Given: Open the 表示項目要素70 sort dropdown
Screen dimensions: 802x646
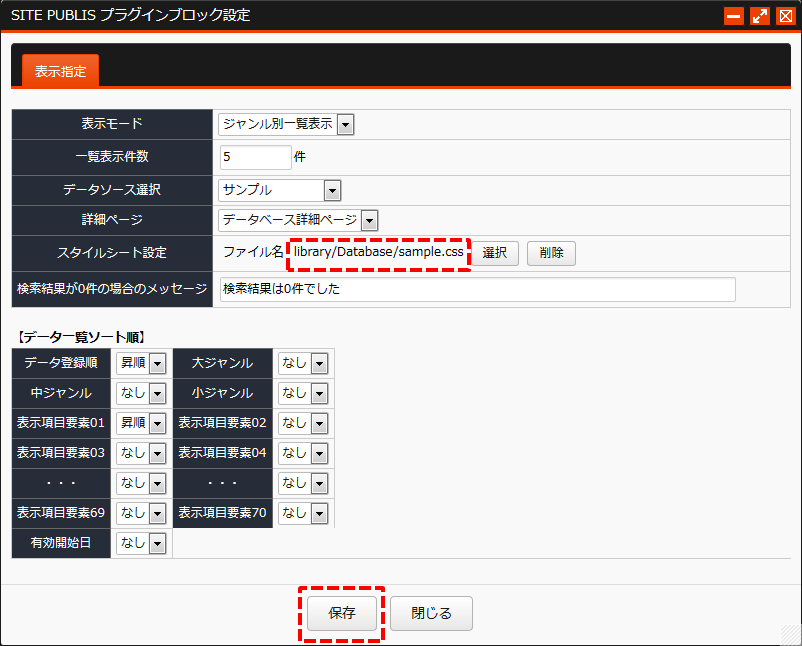Looking at the screenshot, I should tap(303, 513).
